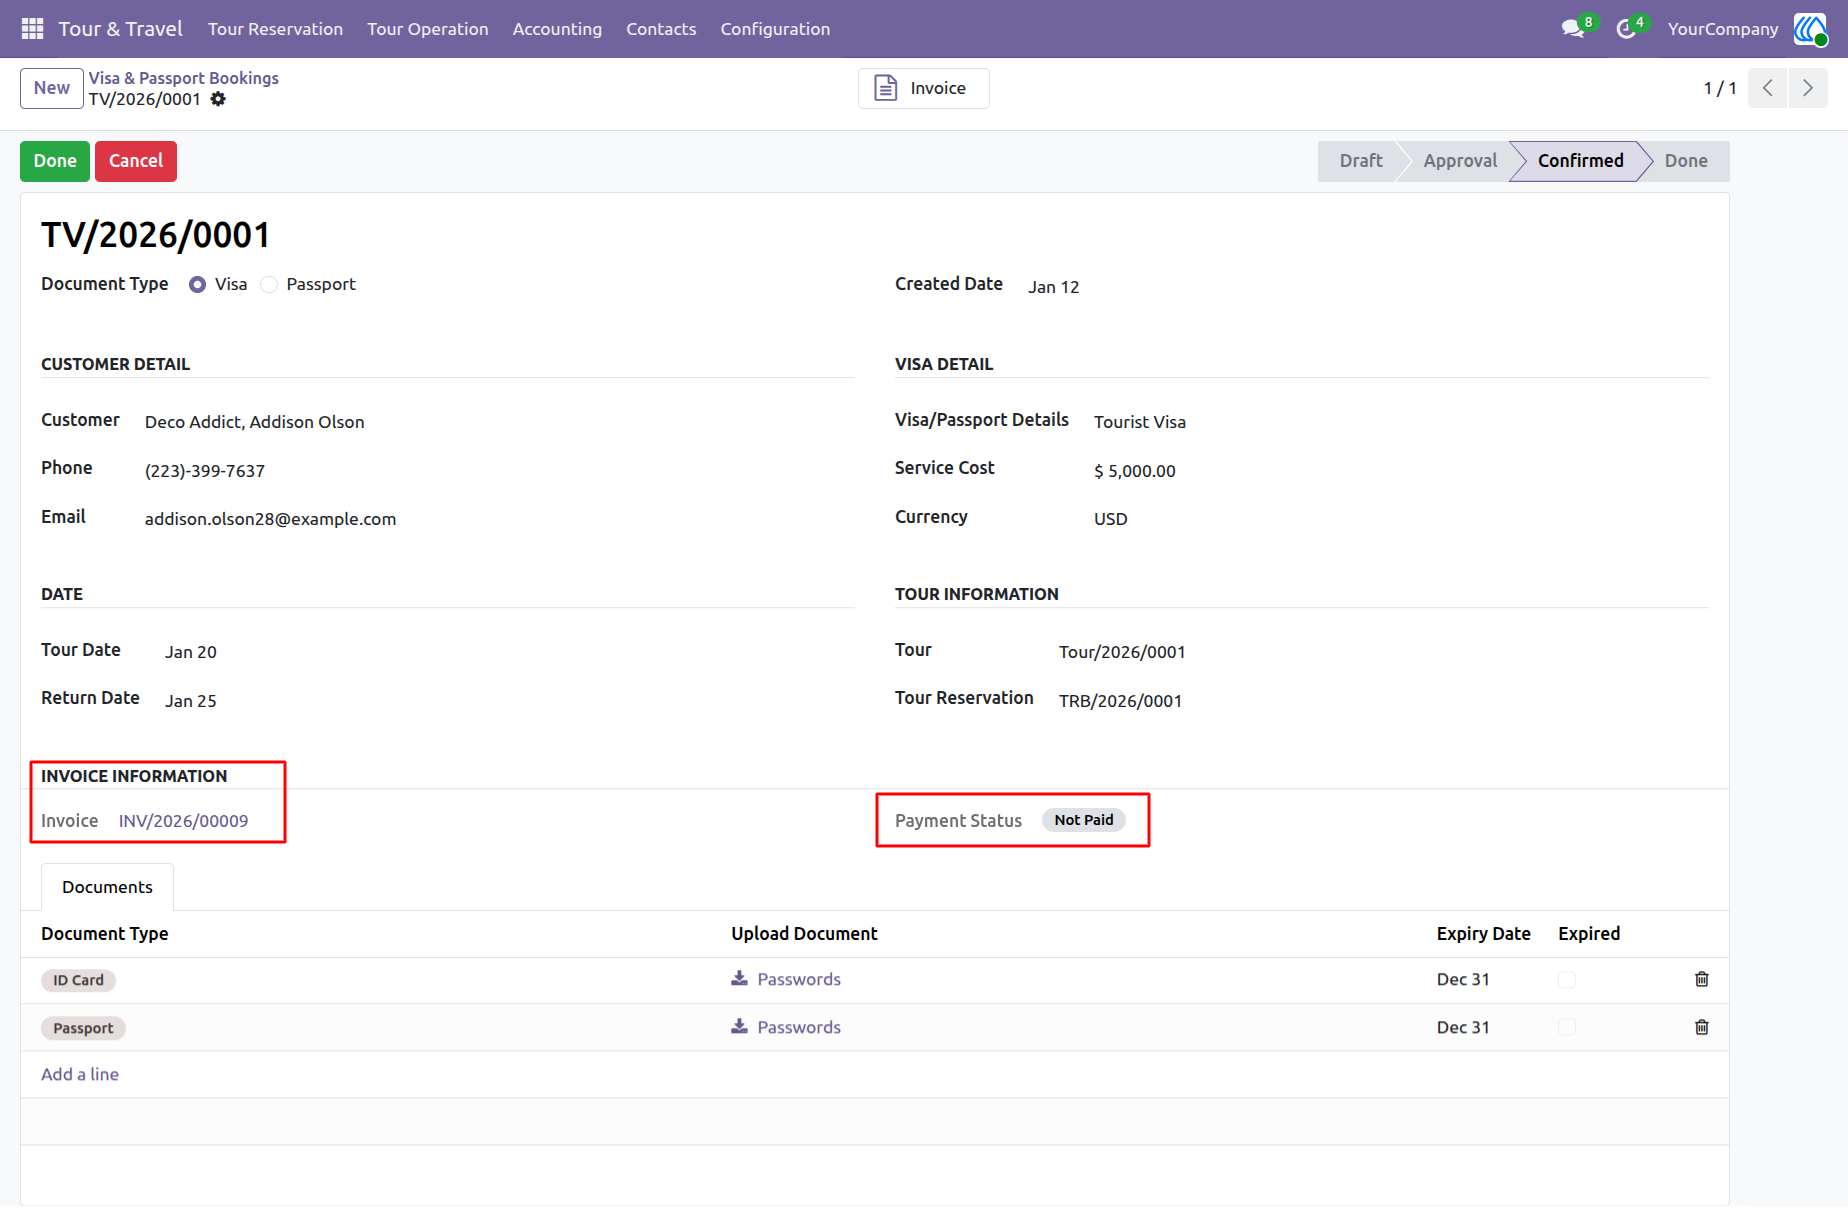Download the Passport uploaded file icon

pyautogui.click(x=740, y=1026)
